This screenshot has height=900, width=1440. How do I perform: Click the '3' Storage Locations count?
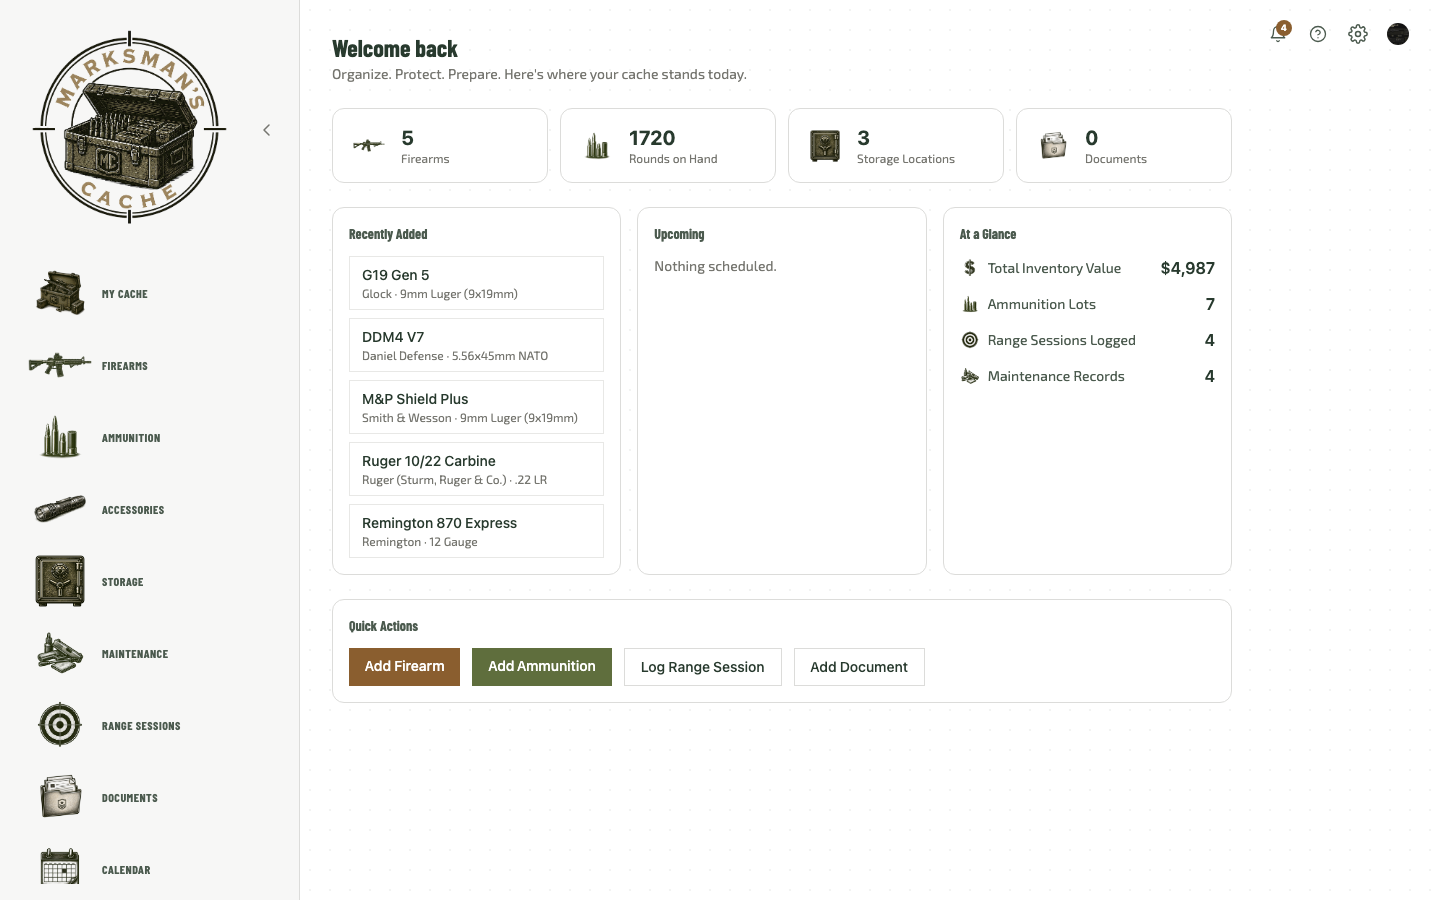(x=863, y=138)
